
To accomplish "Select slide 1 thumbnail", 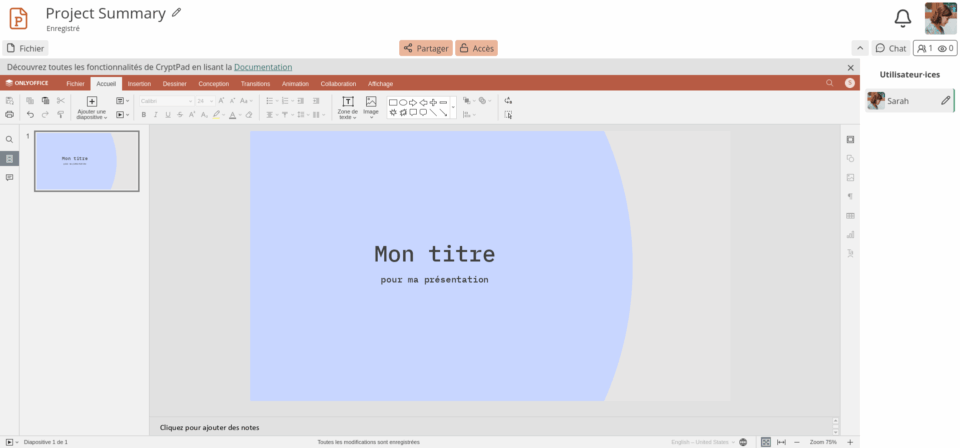I will [x=86, y=161].
